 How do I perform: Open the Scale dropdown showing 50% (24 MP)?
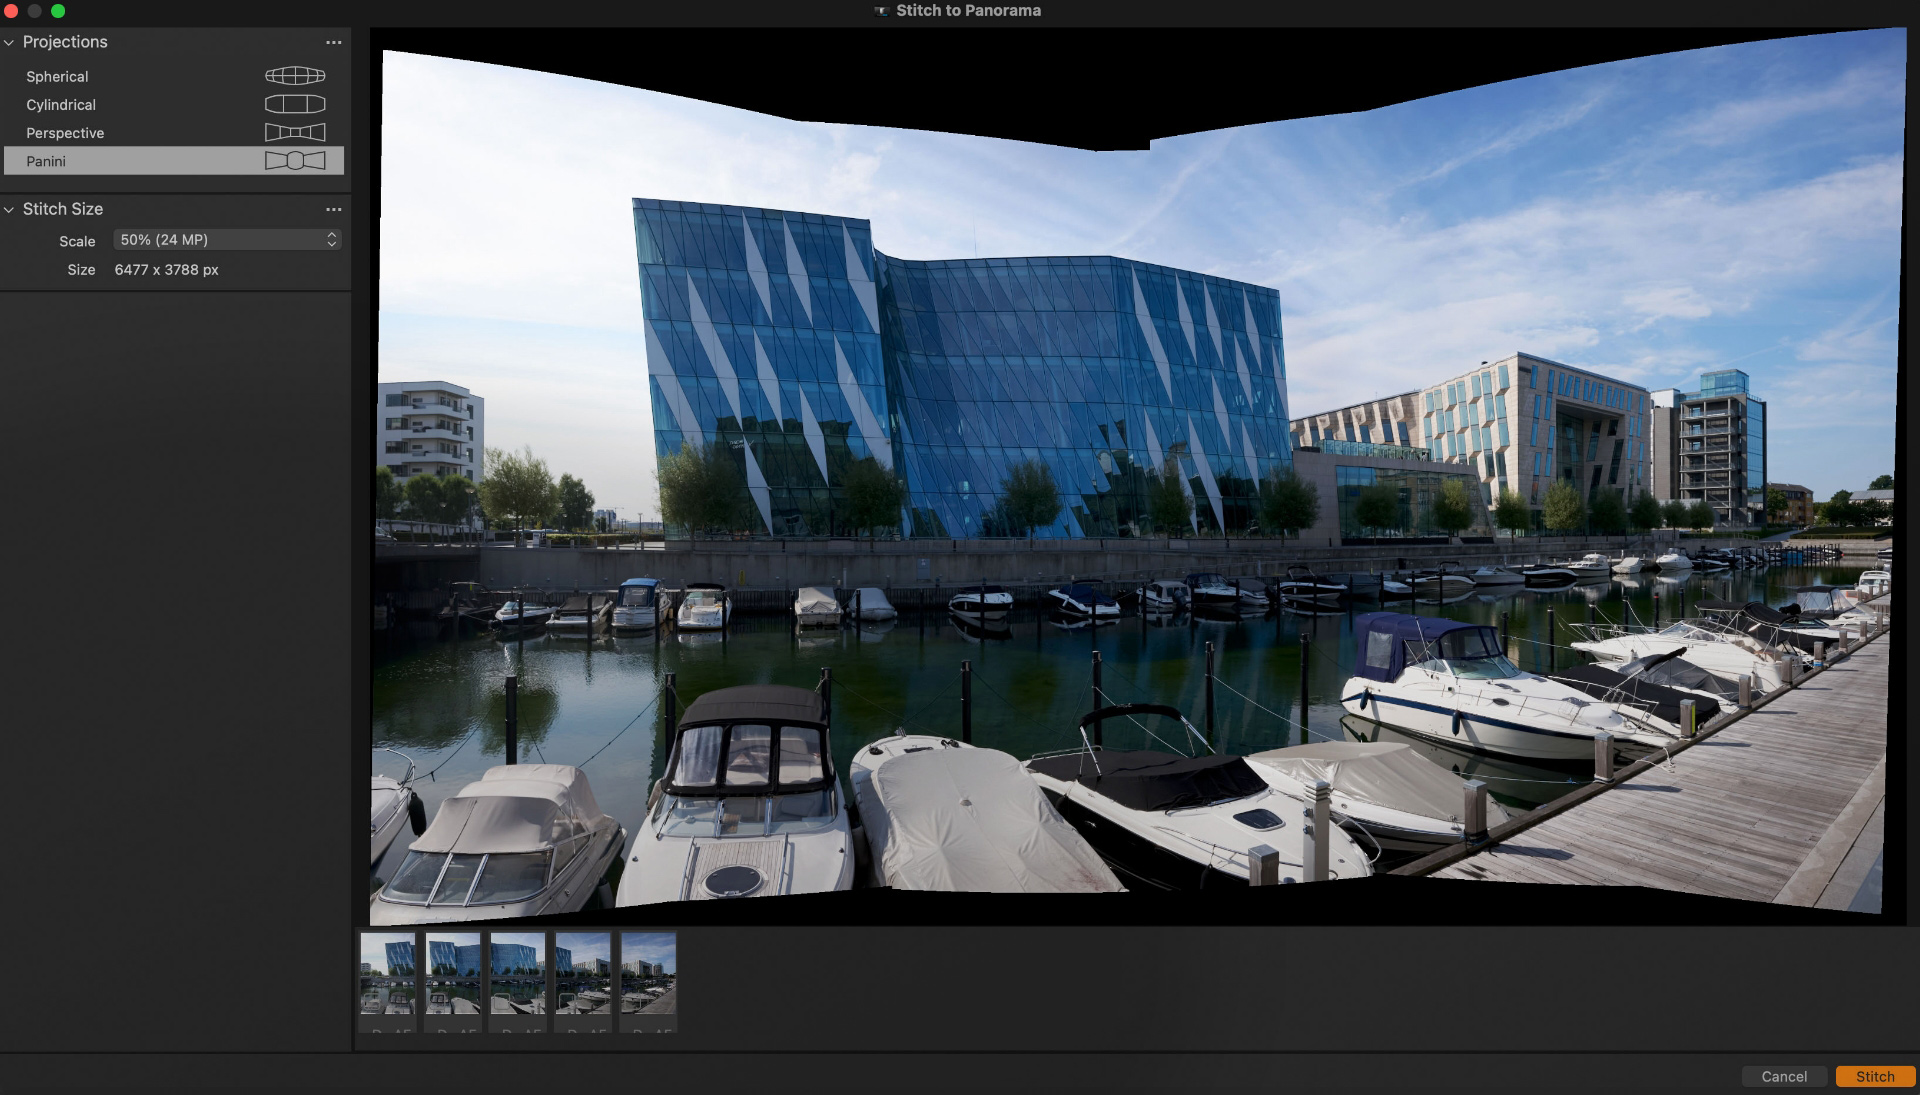[220, 239]
